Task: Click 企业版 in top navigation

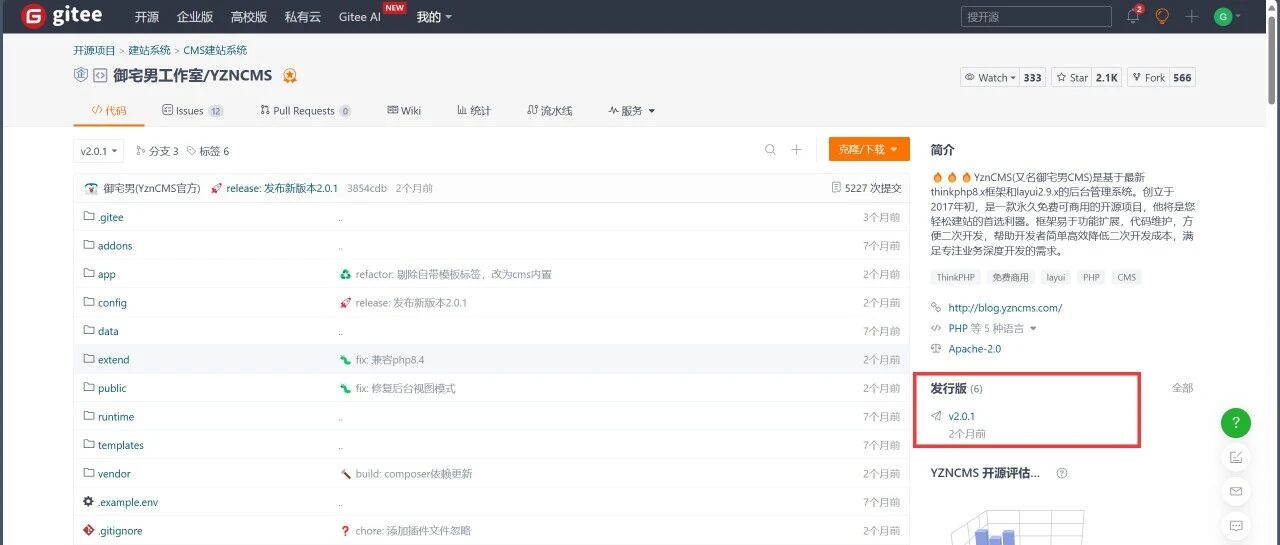Action: pyautogui.click(x=195, y=17)
